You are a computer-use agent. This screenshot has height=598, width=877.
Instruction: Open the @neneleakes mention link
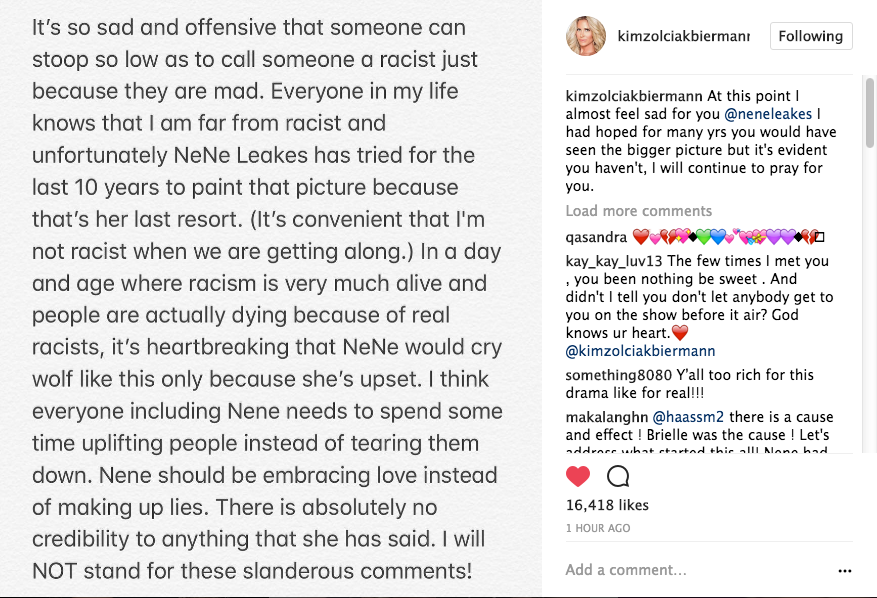[768, 114]
